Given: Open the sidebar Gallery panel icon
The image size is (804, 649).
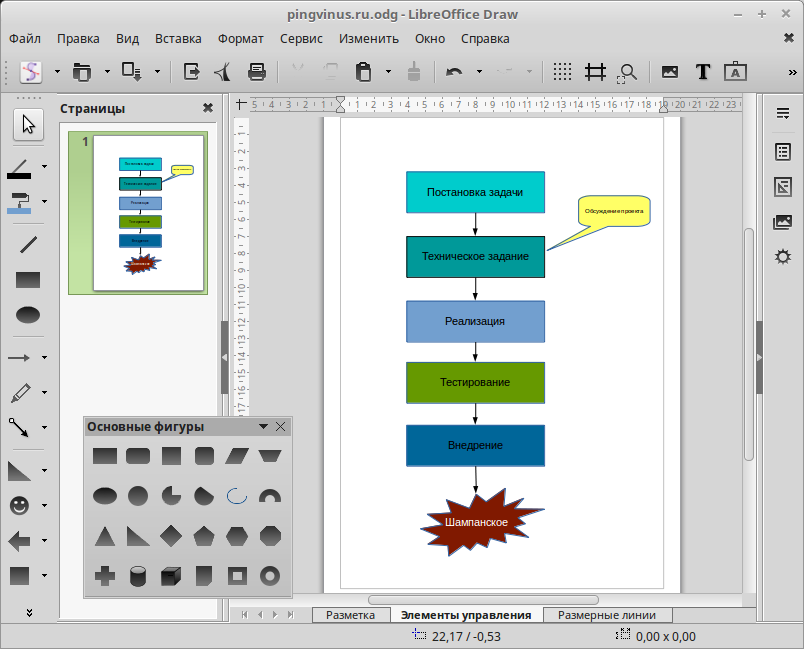Looking at the screenshot, I should (x=783, y=222).
